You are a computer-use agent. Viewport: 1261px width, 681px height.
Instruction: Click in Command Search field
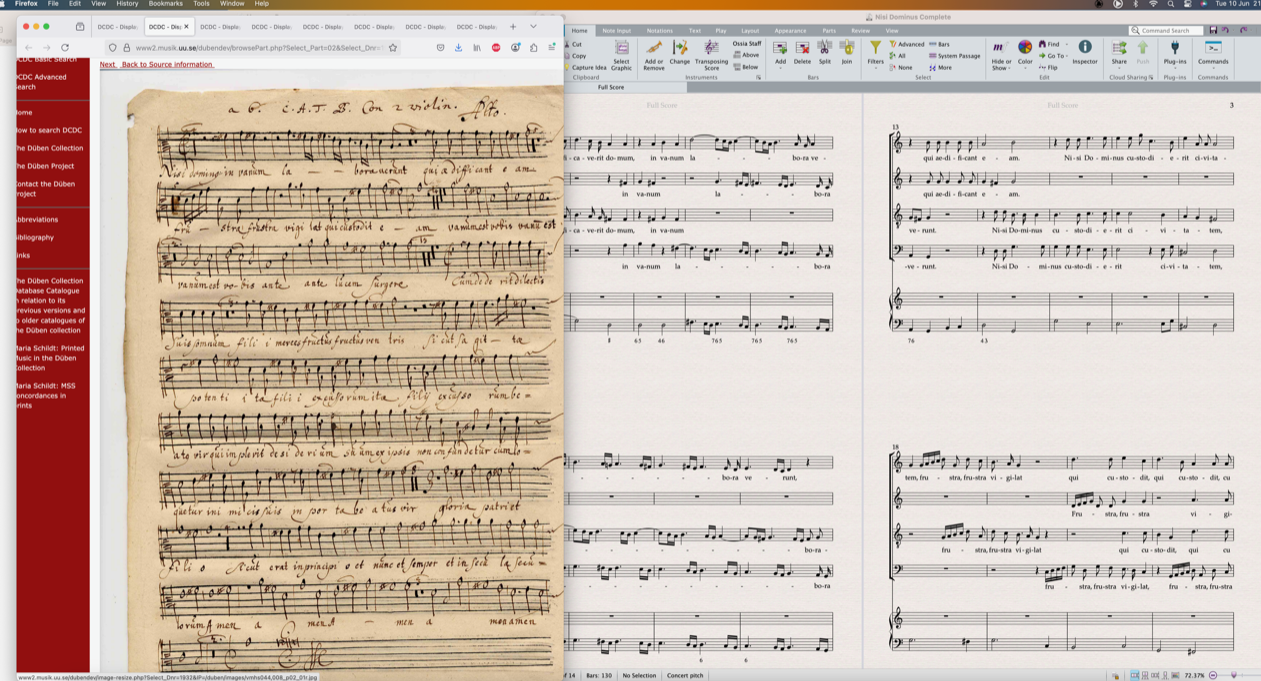coord(1165,31)
